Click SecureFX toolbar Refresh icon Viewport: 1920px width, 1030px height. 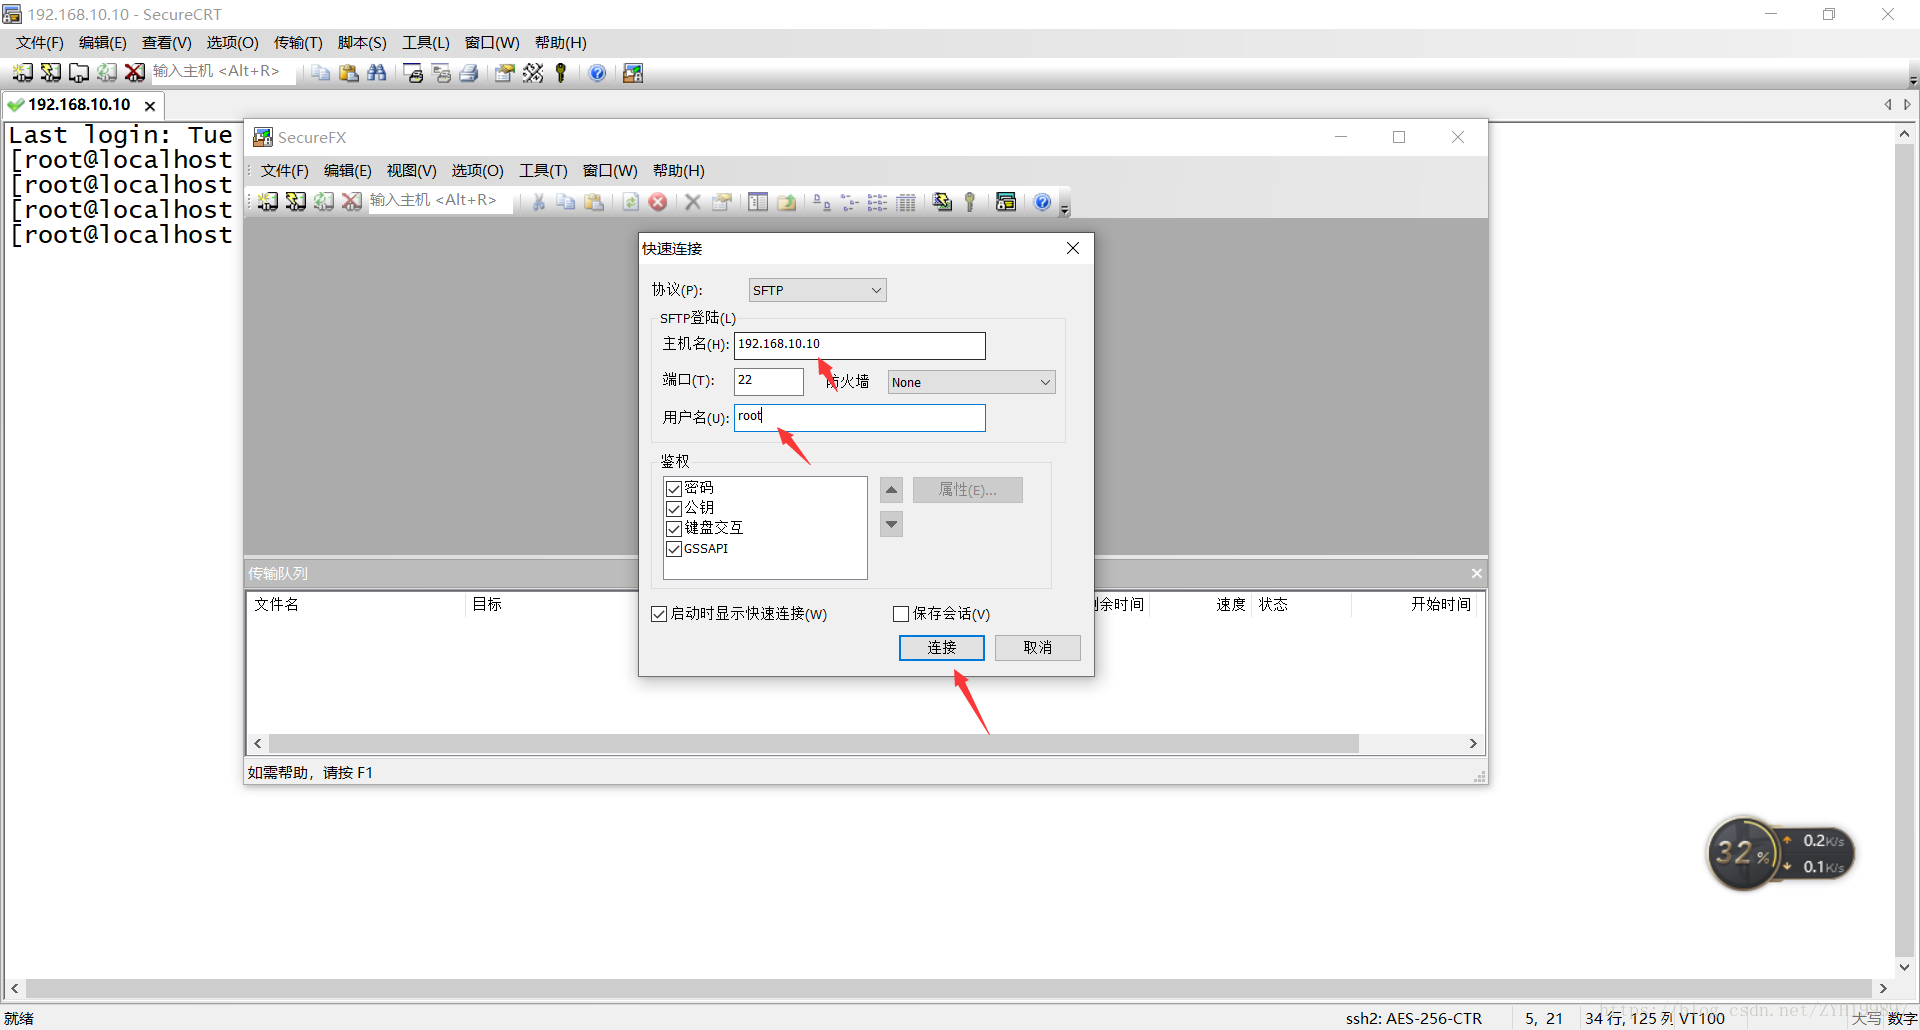coord(630,202)
